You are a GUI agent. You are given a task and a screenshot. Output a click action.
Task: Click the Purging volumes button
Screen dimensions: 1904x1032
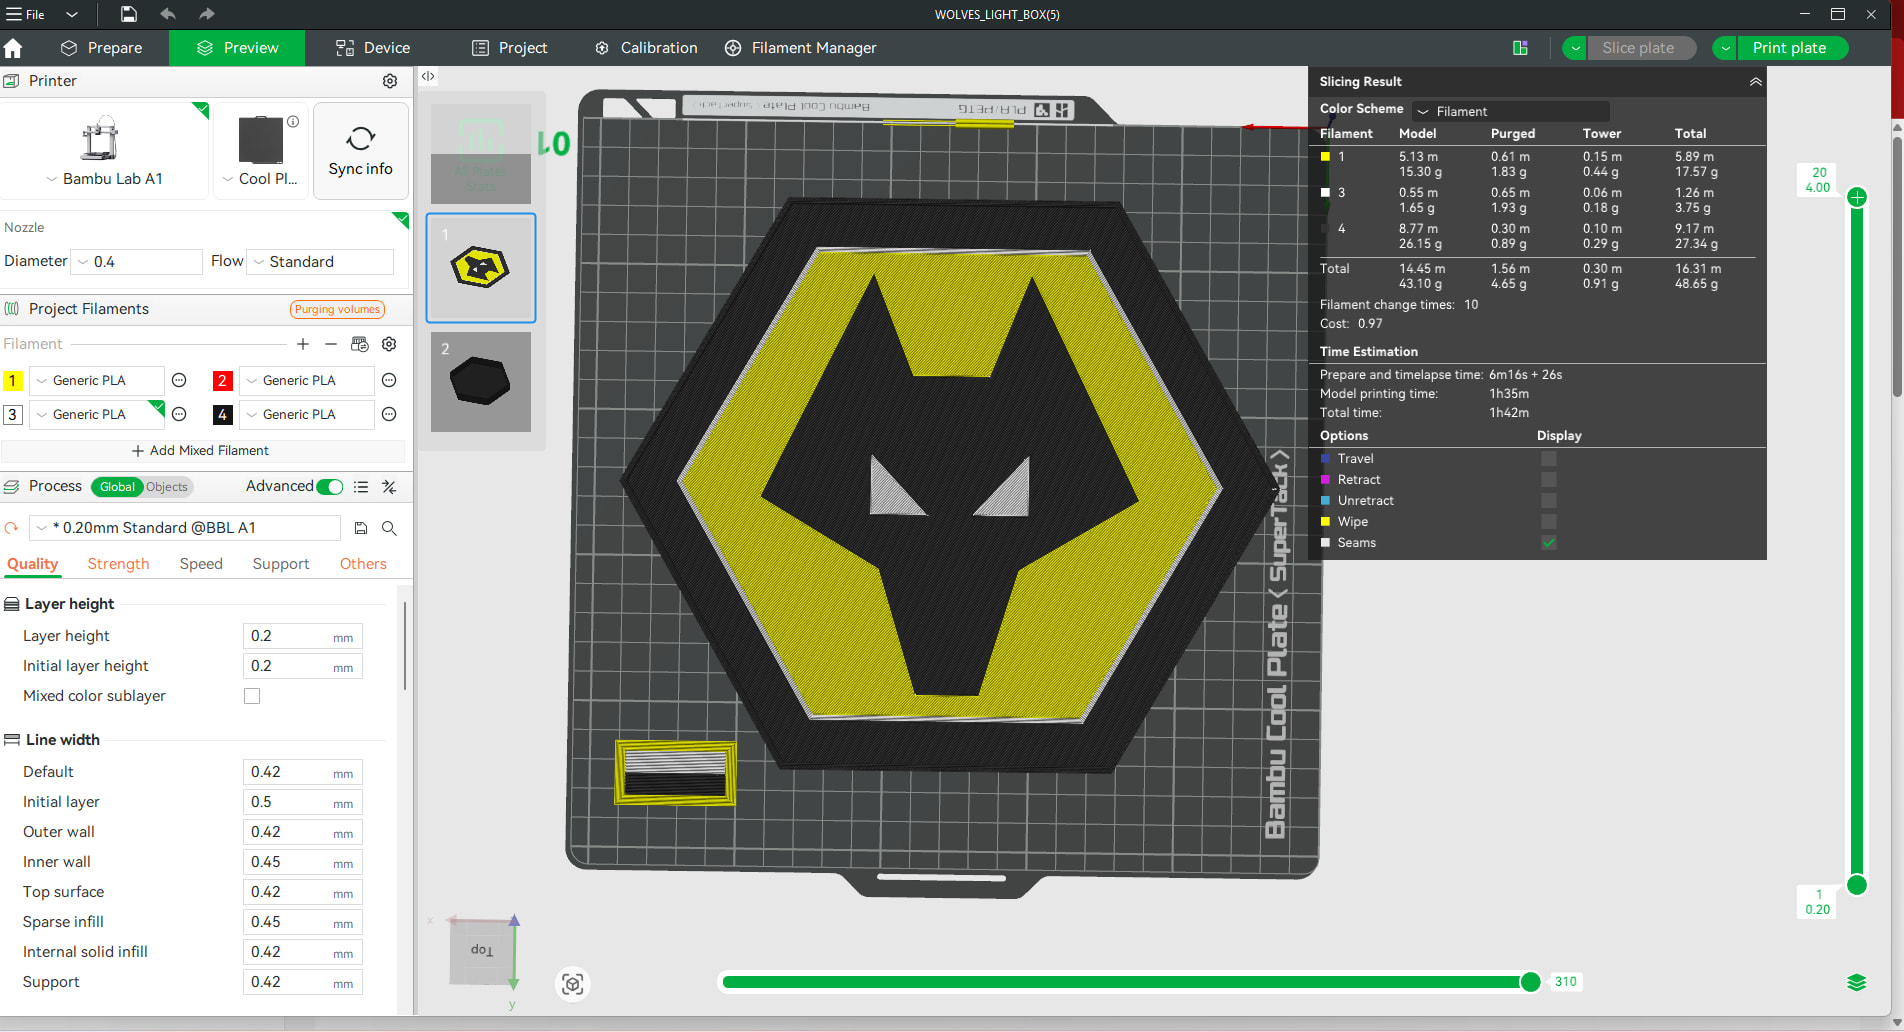coord(337,309)
